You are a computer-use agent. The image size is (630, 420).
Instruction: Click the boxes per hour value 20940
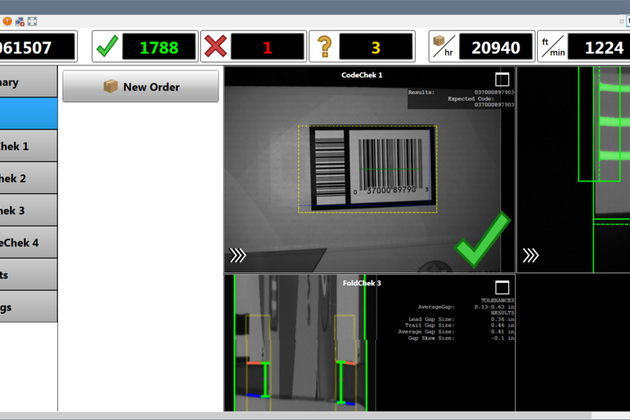pos(496,47)
